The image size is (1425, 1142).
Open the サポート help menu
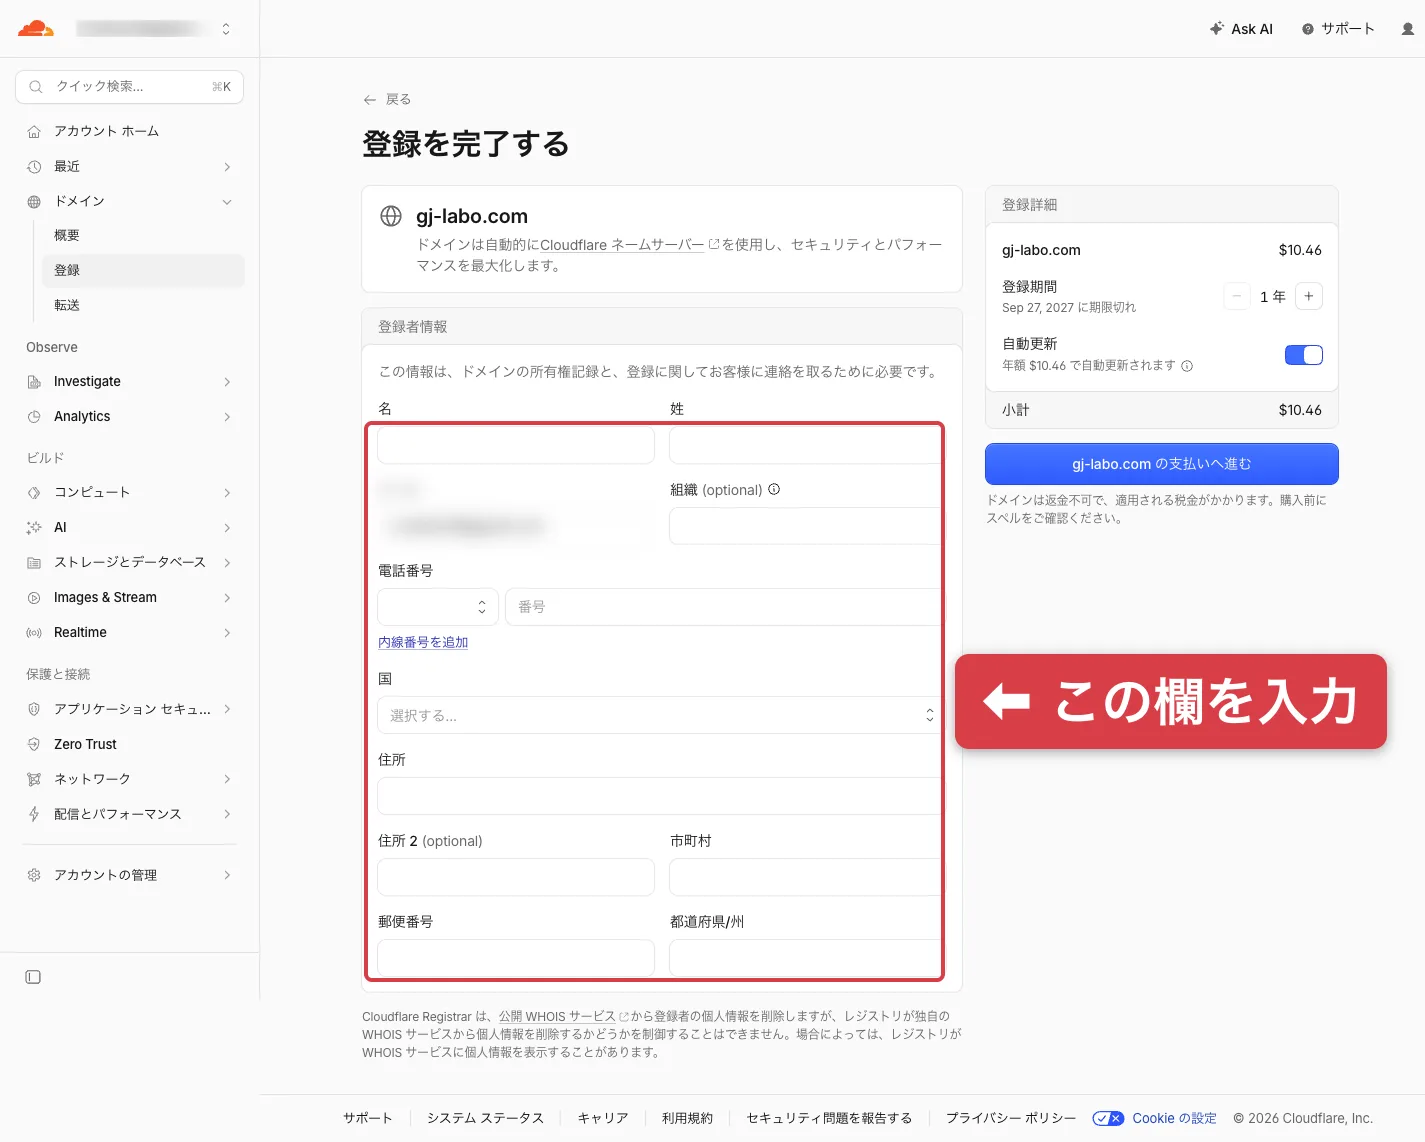tap(1338, 29)
